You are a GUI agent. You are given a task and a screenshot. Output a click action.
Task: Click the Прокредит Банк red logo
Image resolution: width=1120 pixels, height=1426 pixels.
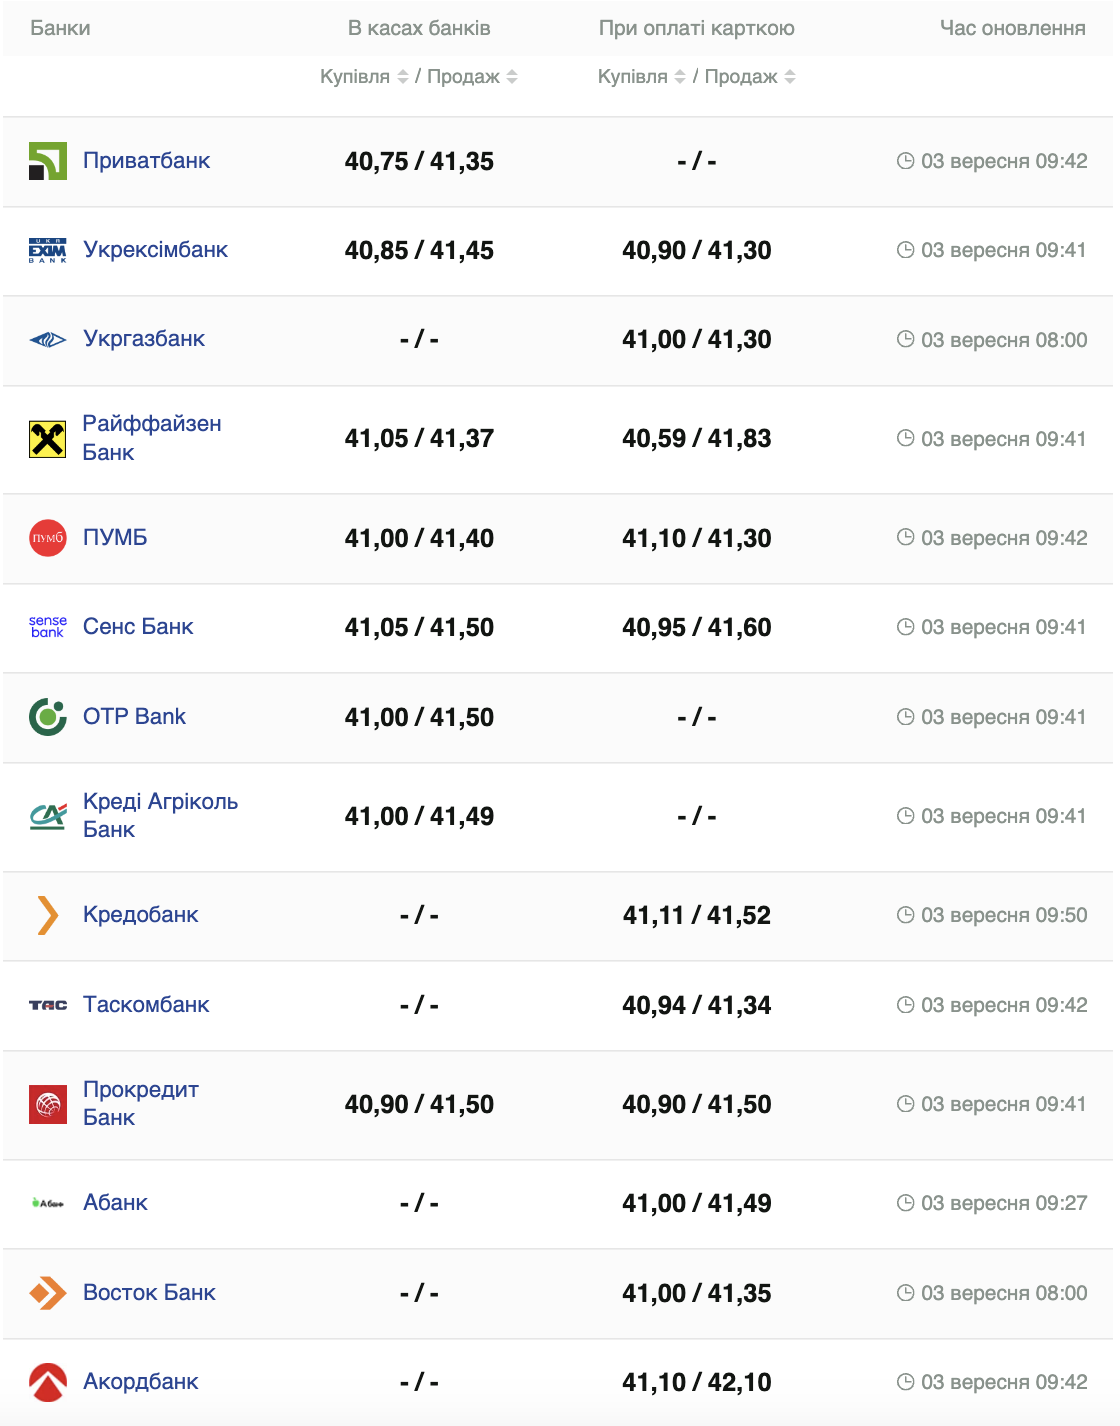(x=48, y=1104)
